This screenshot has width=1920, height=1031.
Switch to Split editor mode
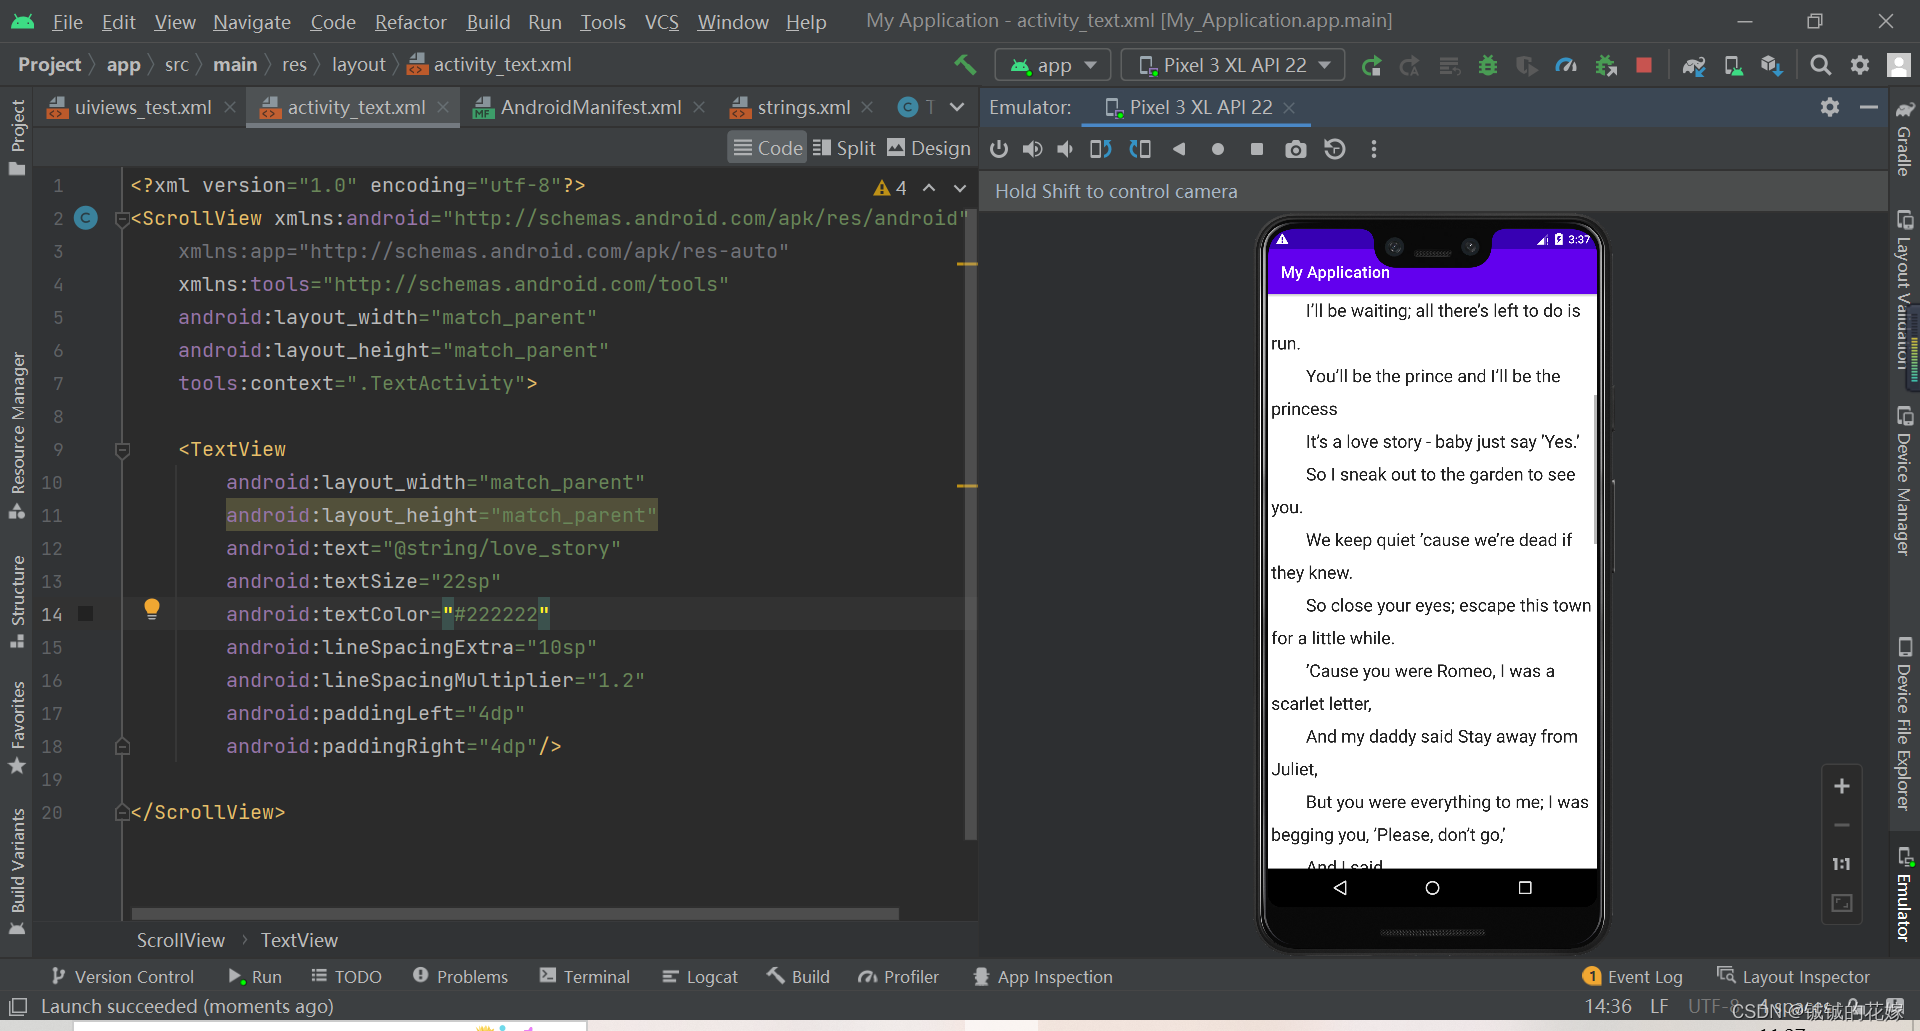(x=843, y=148)
